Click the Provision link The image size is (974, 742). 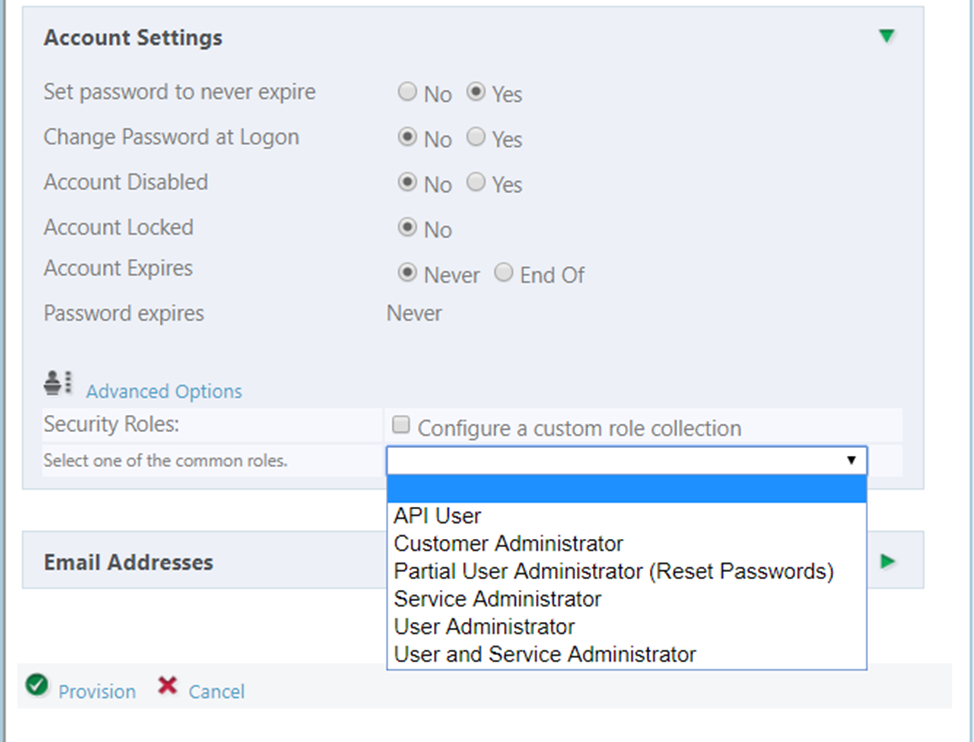[x=97, y=691]
